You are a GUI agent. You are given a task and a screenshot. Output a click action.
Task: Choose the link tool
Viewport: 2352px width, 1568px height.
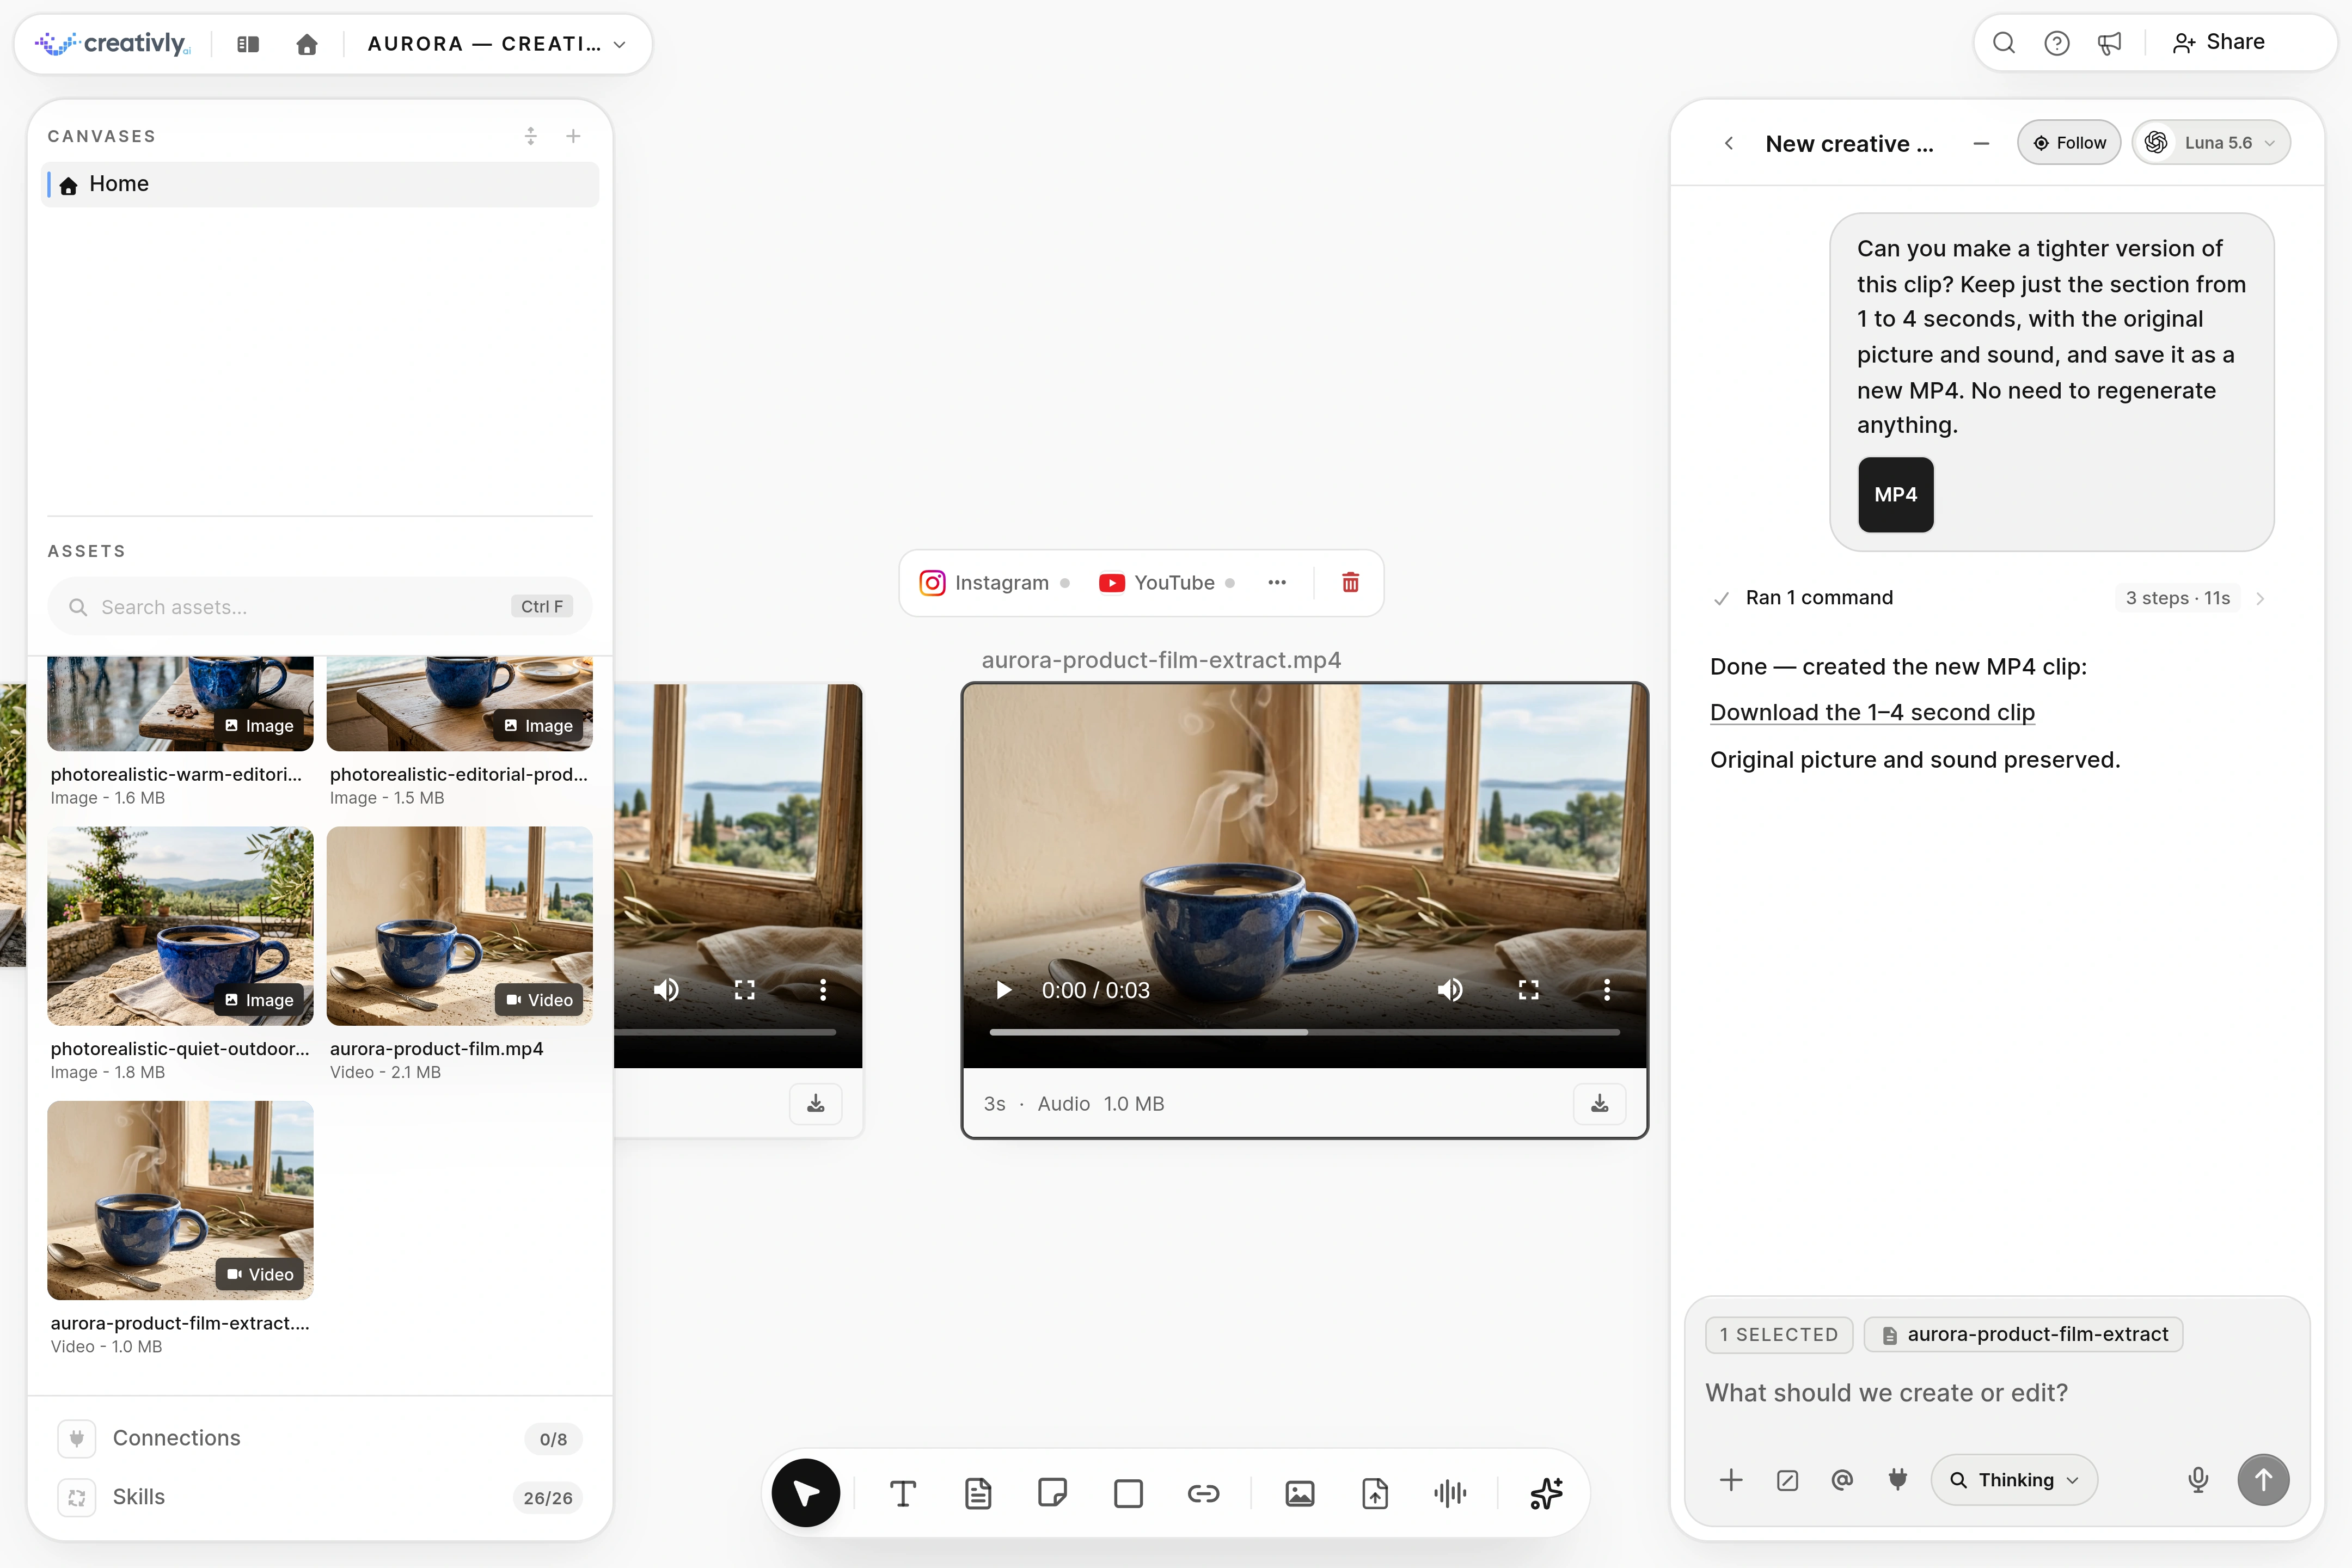(x=1203, y=1493)
